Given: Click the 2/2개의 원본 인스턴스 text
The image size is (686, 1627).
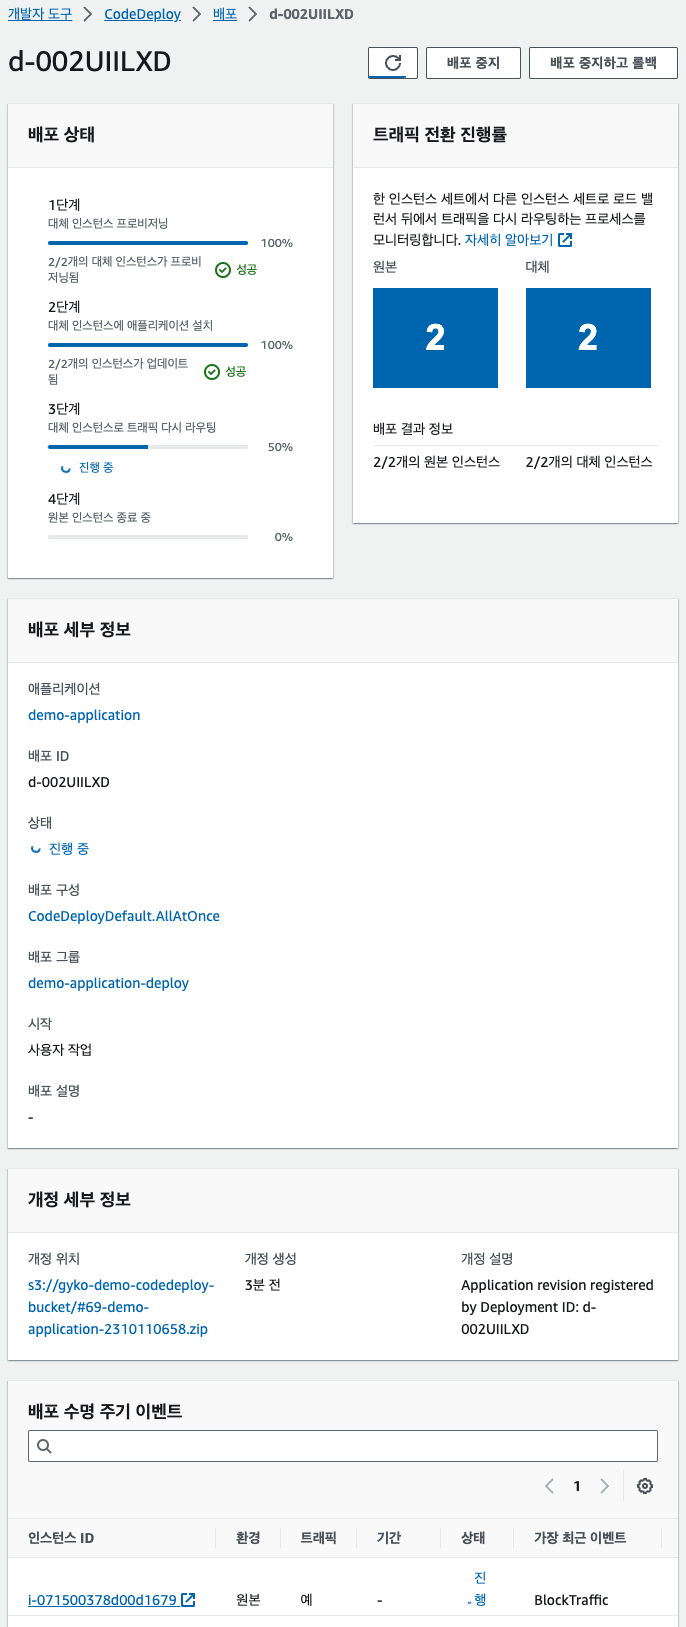Looking at the screenshot, I should tap(436, 462).
